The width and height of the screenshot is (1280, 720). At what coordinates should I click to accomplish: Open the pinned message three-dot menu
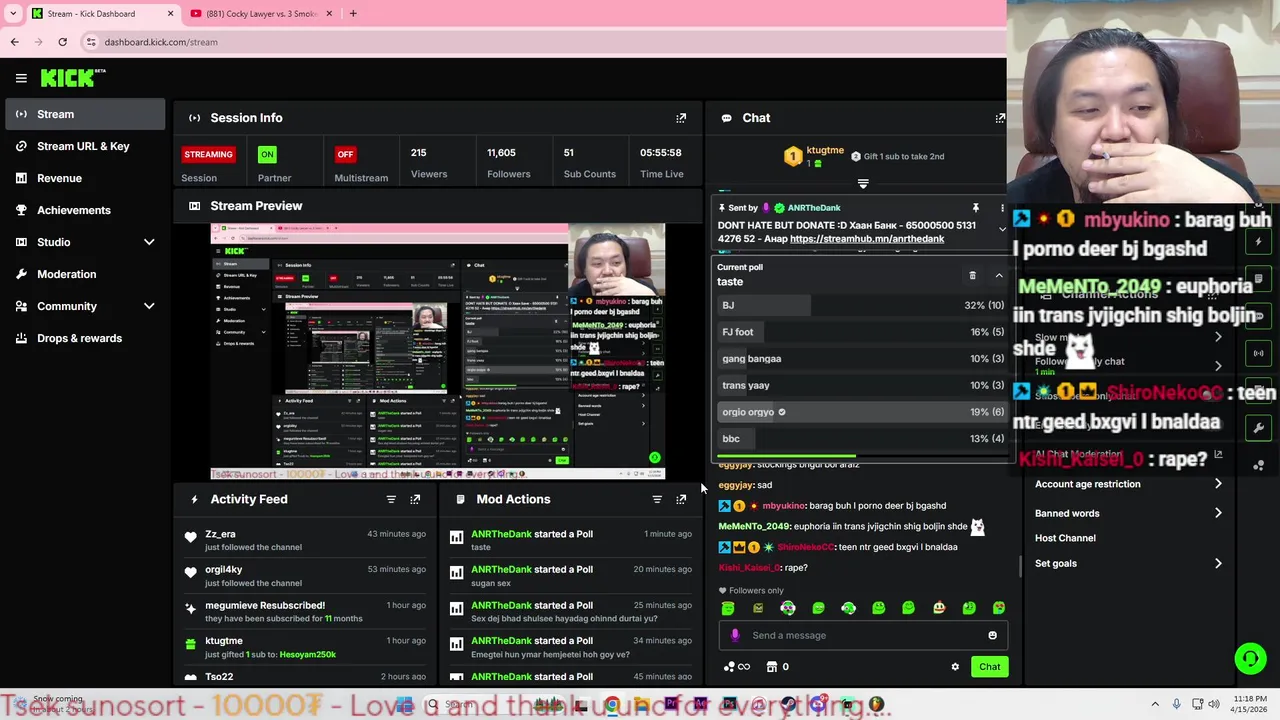1002,208
